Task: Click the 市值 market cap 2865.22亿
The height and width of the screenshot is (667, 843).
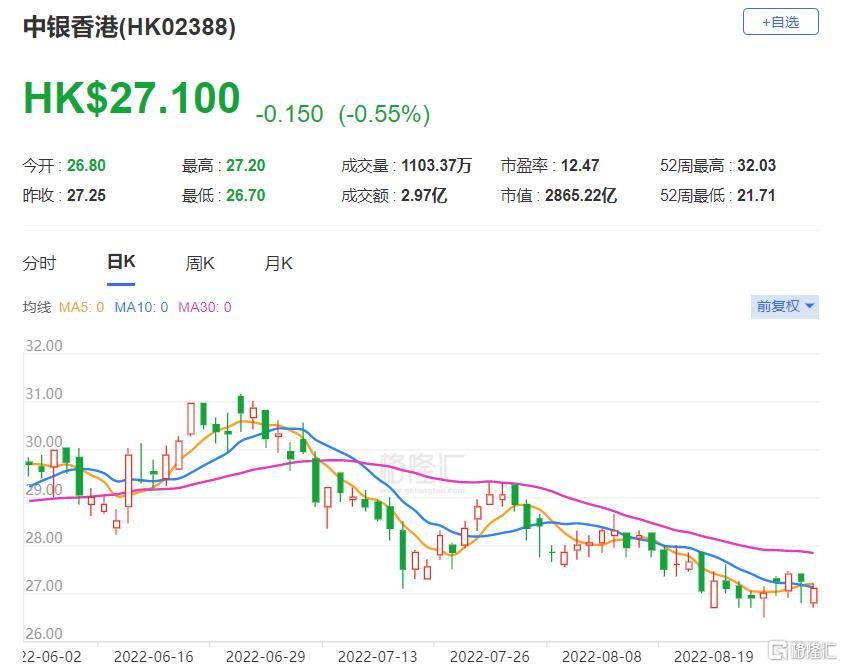Action: click(x=581, y=195)
